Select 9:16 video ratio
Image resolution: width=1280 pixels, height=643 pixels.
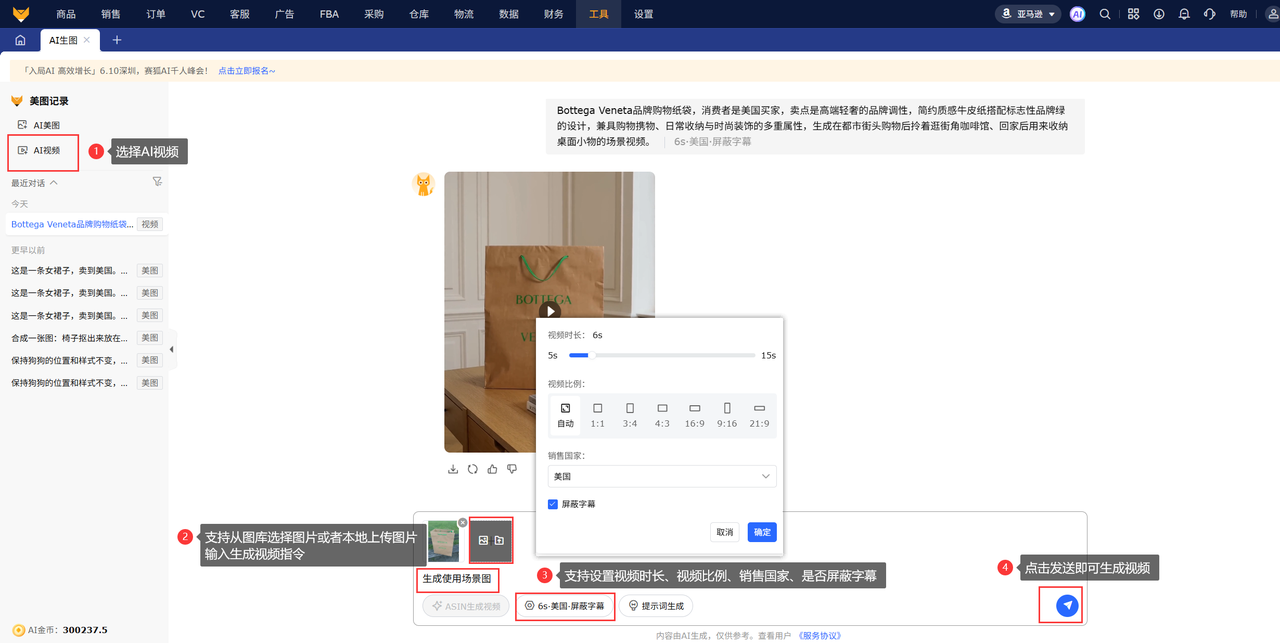[x=727, y=415]
